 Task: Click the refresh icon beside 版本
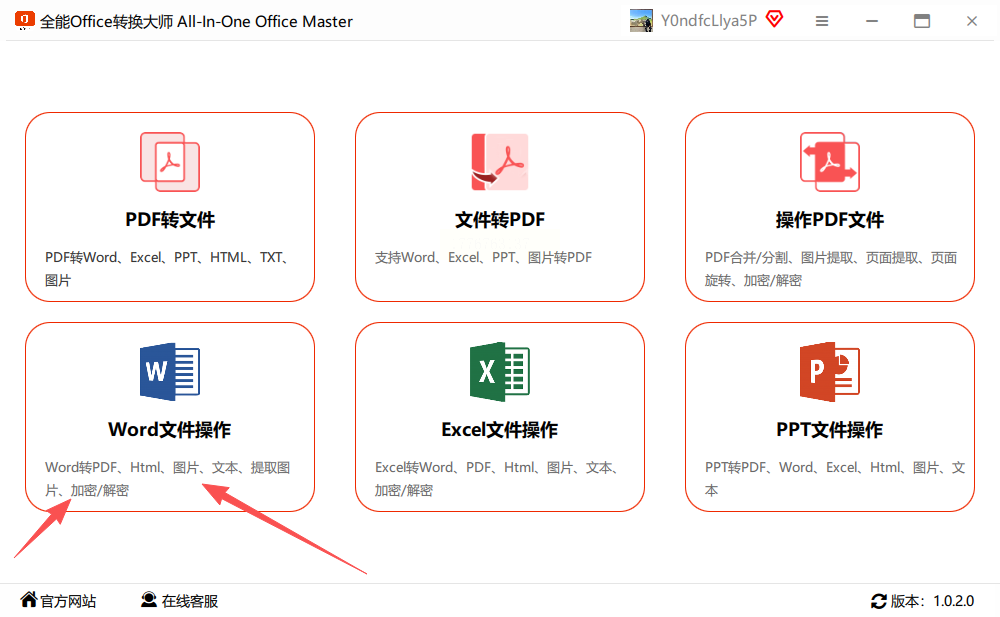click(x=879, y=600)
